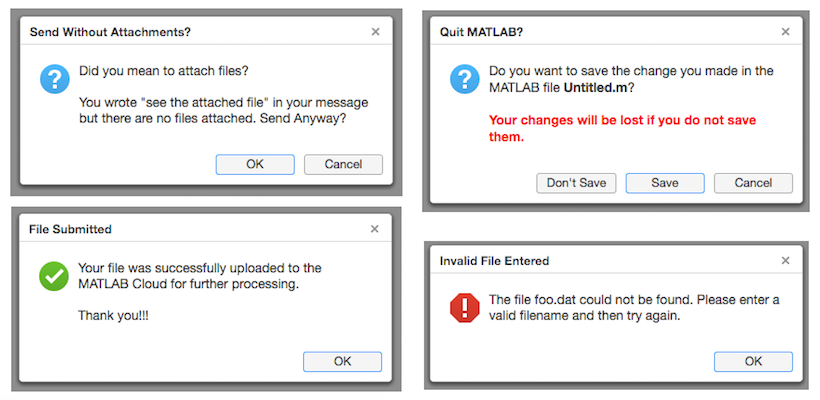The width and height of the screenshot is (820, 400).
Task: Acknowledge File Submitted with OK
Action: click(x=343, y=361)
